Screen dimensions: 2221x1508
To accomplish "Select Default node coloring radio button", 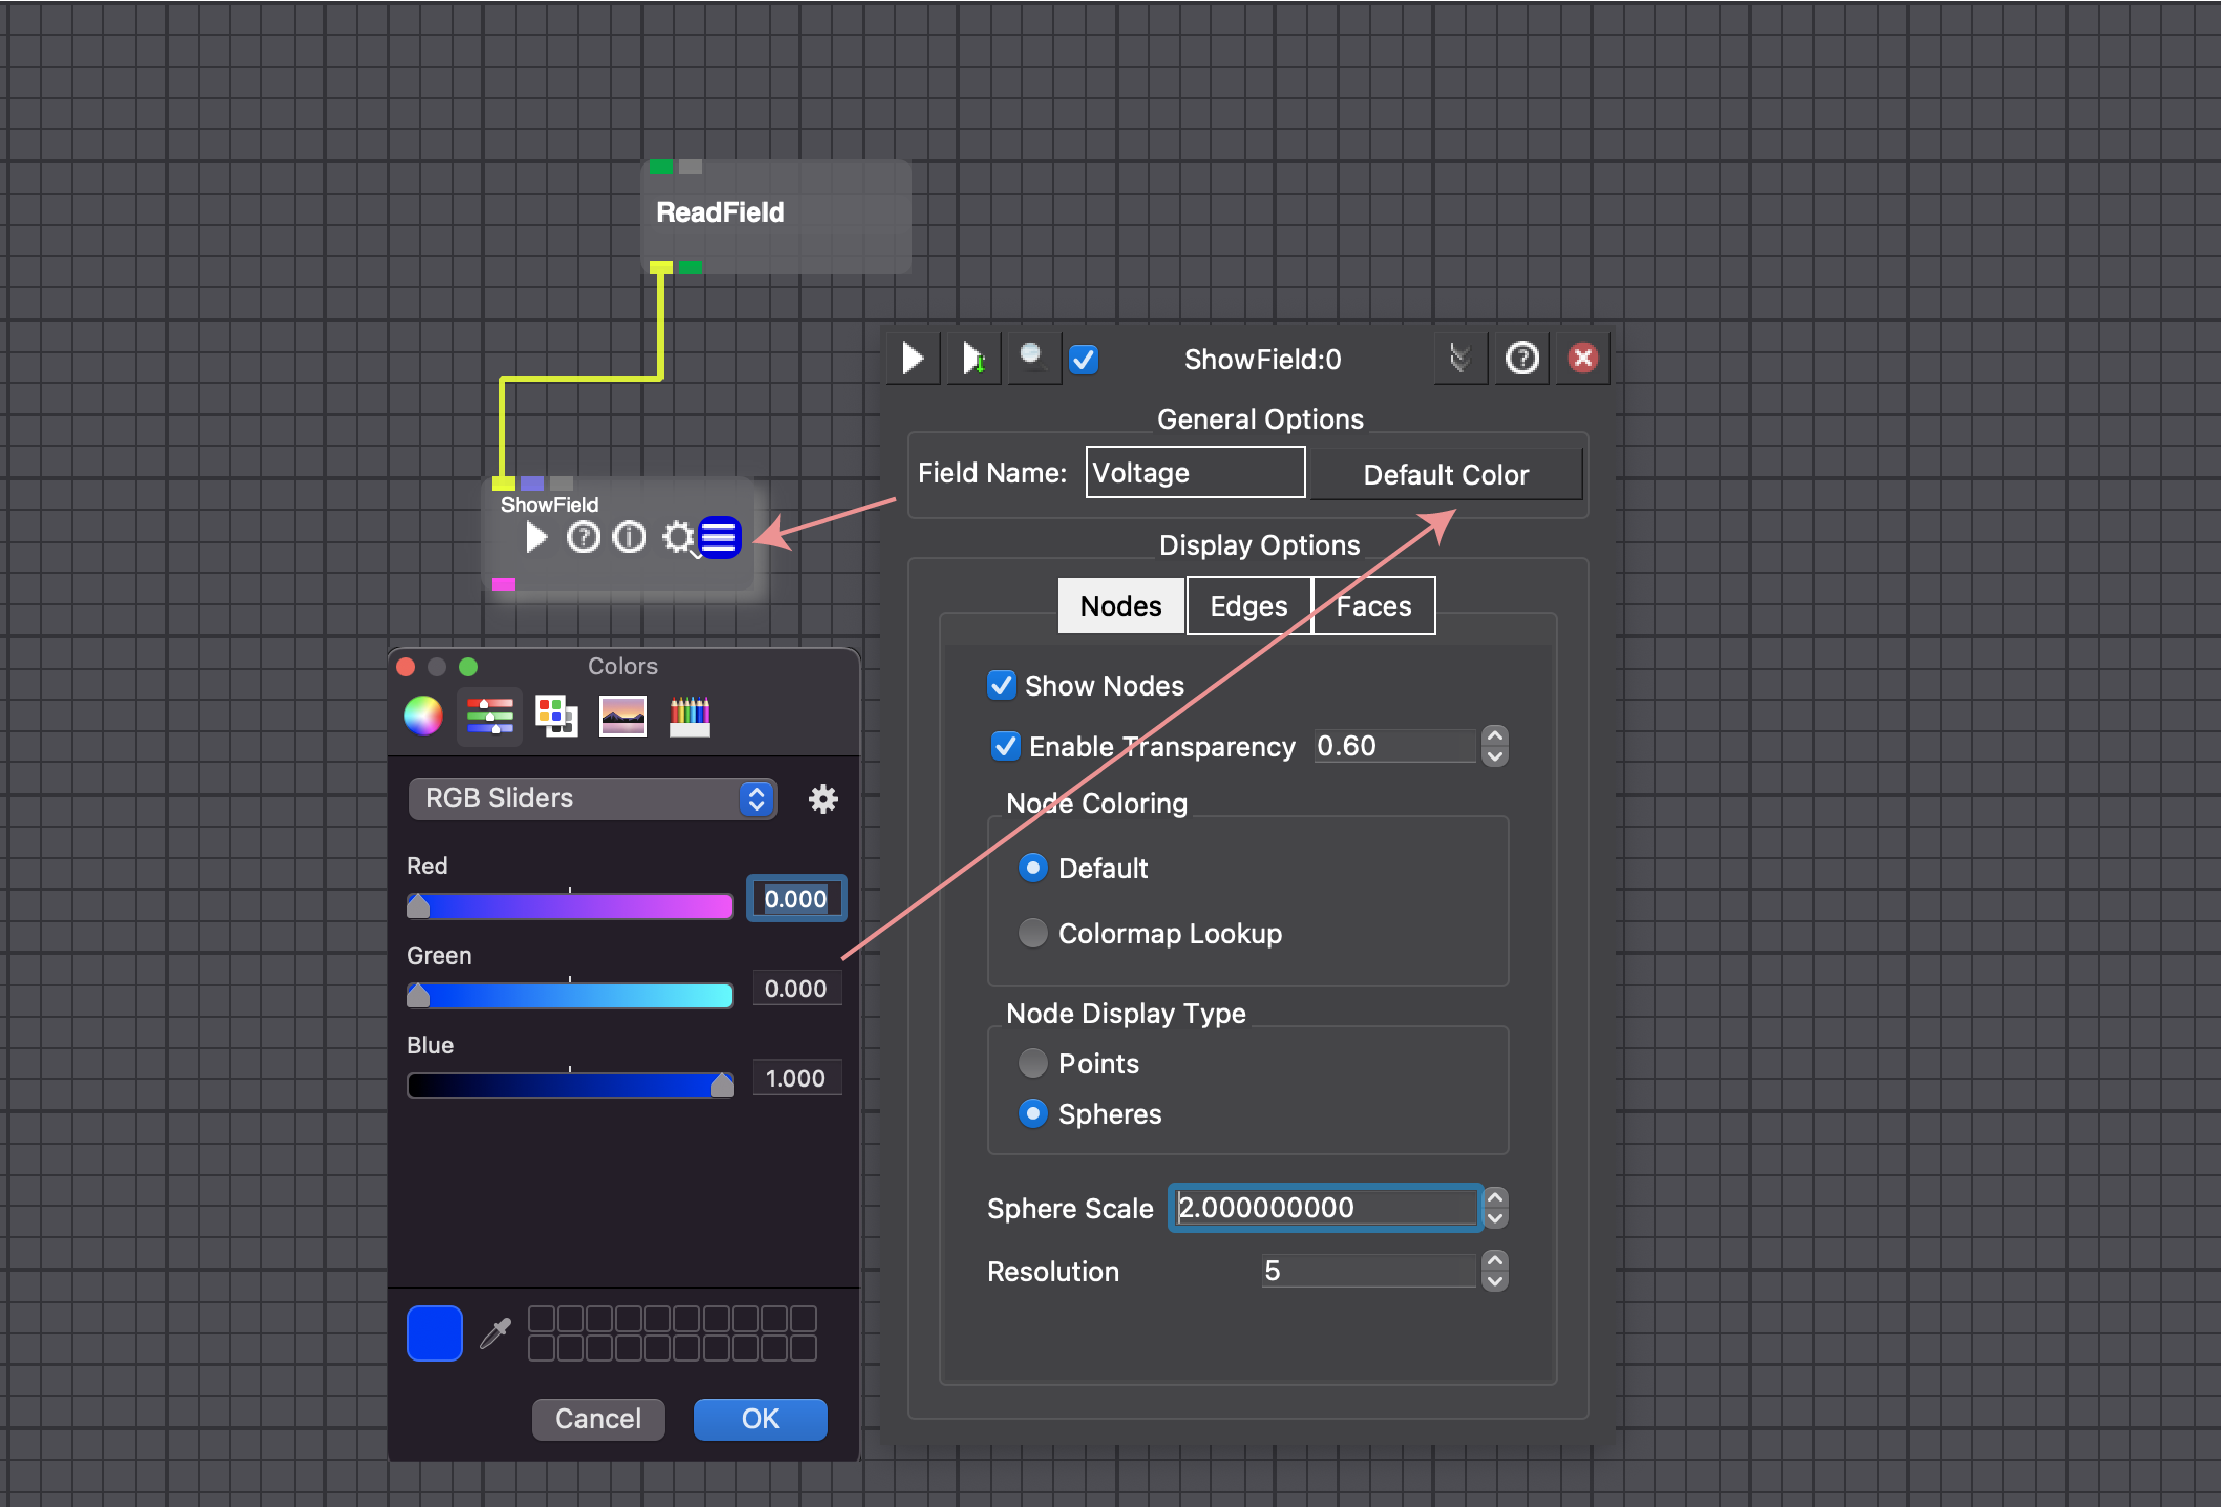I will click(x=1033, y=868).
